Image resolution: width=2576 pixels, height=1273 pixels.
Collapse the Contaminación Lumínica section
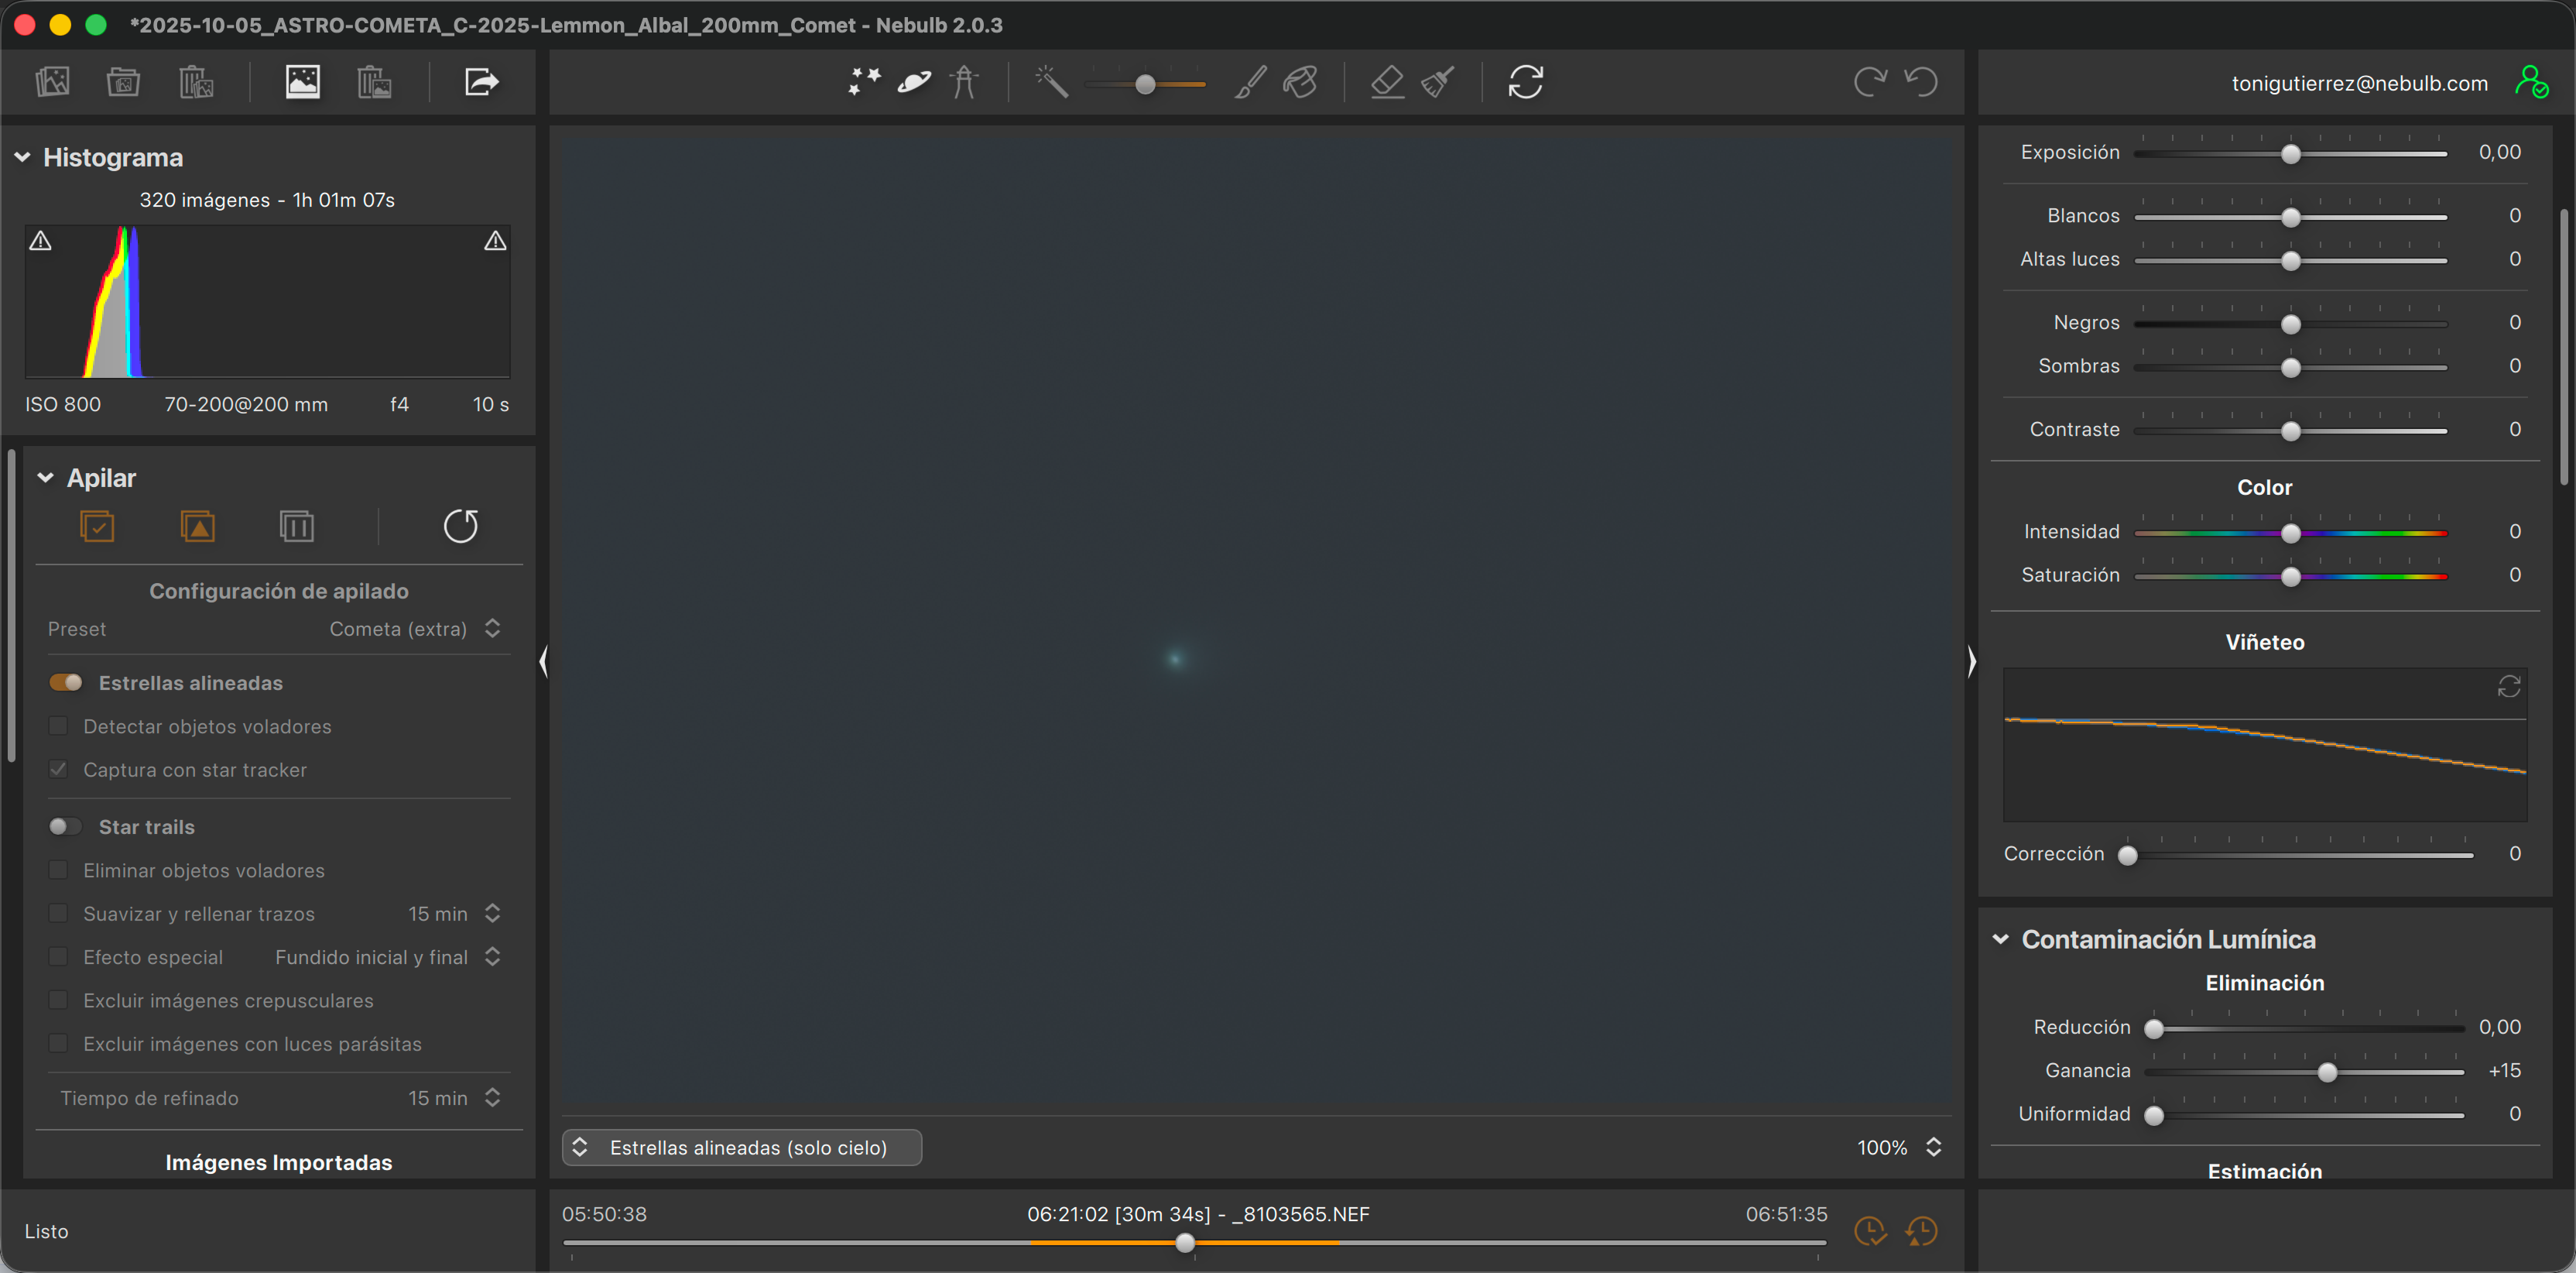(2001, 939)
